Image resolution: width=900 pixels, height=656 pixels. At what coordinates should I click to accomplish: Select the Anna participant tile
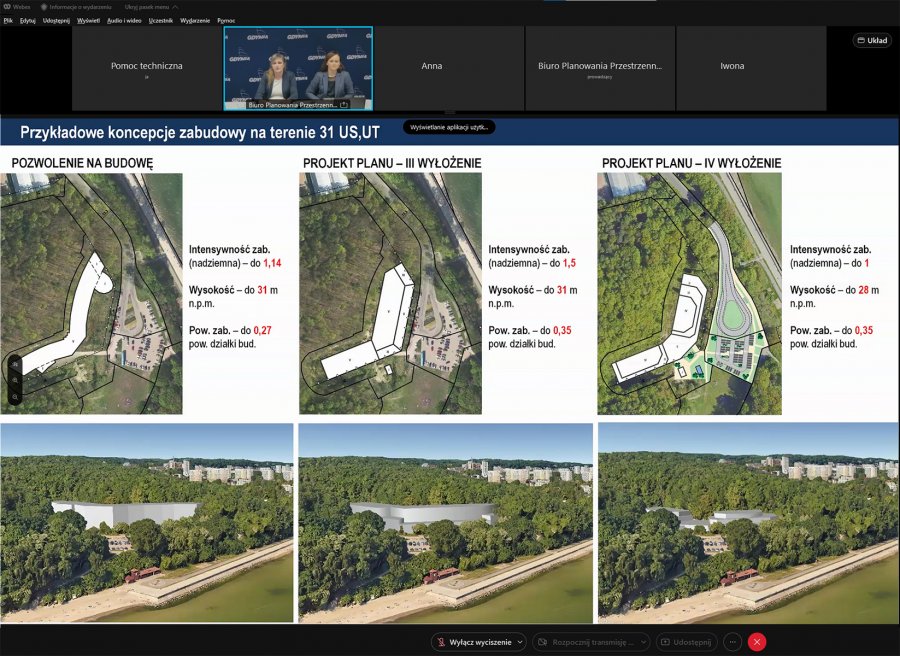[x=432, y=67]
